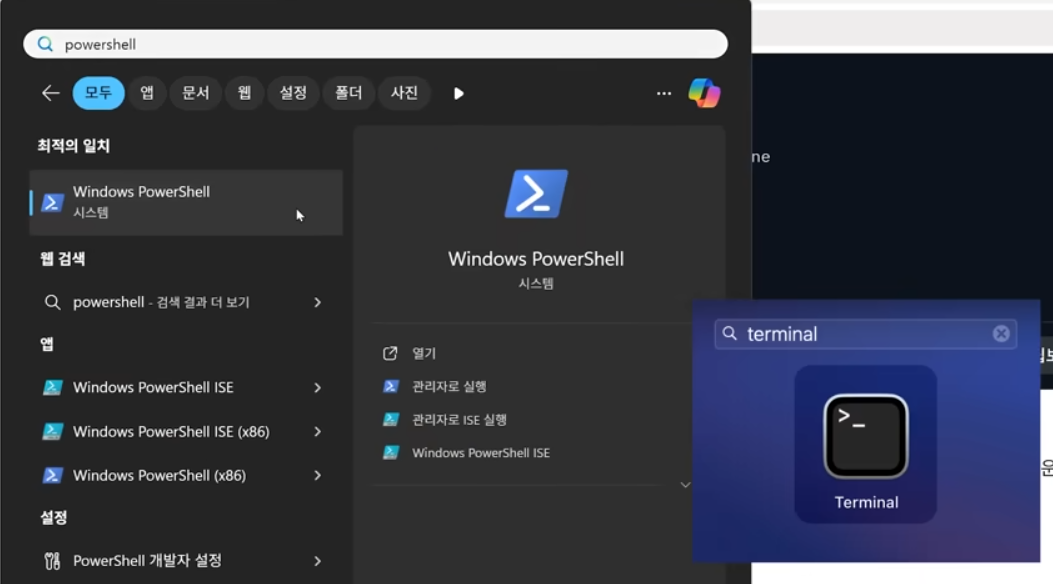Launch the Terminal app icon
The width and height of the screenshot is (1053, 584).
point(866,436)
